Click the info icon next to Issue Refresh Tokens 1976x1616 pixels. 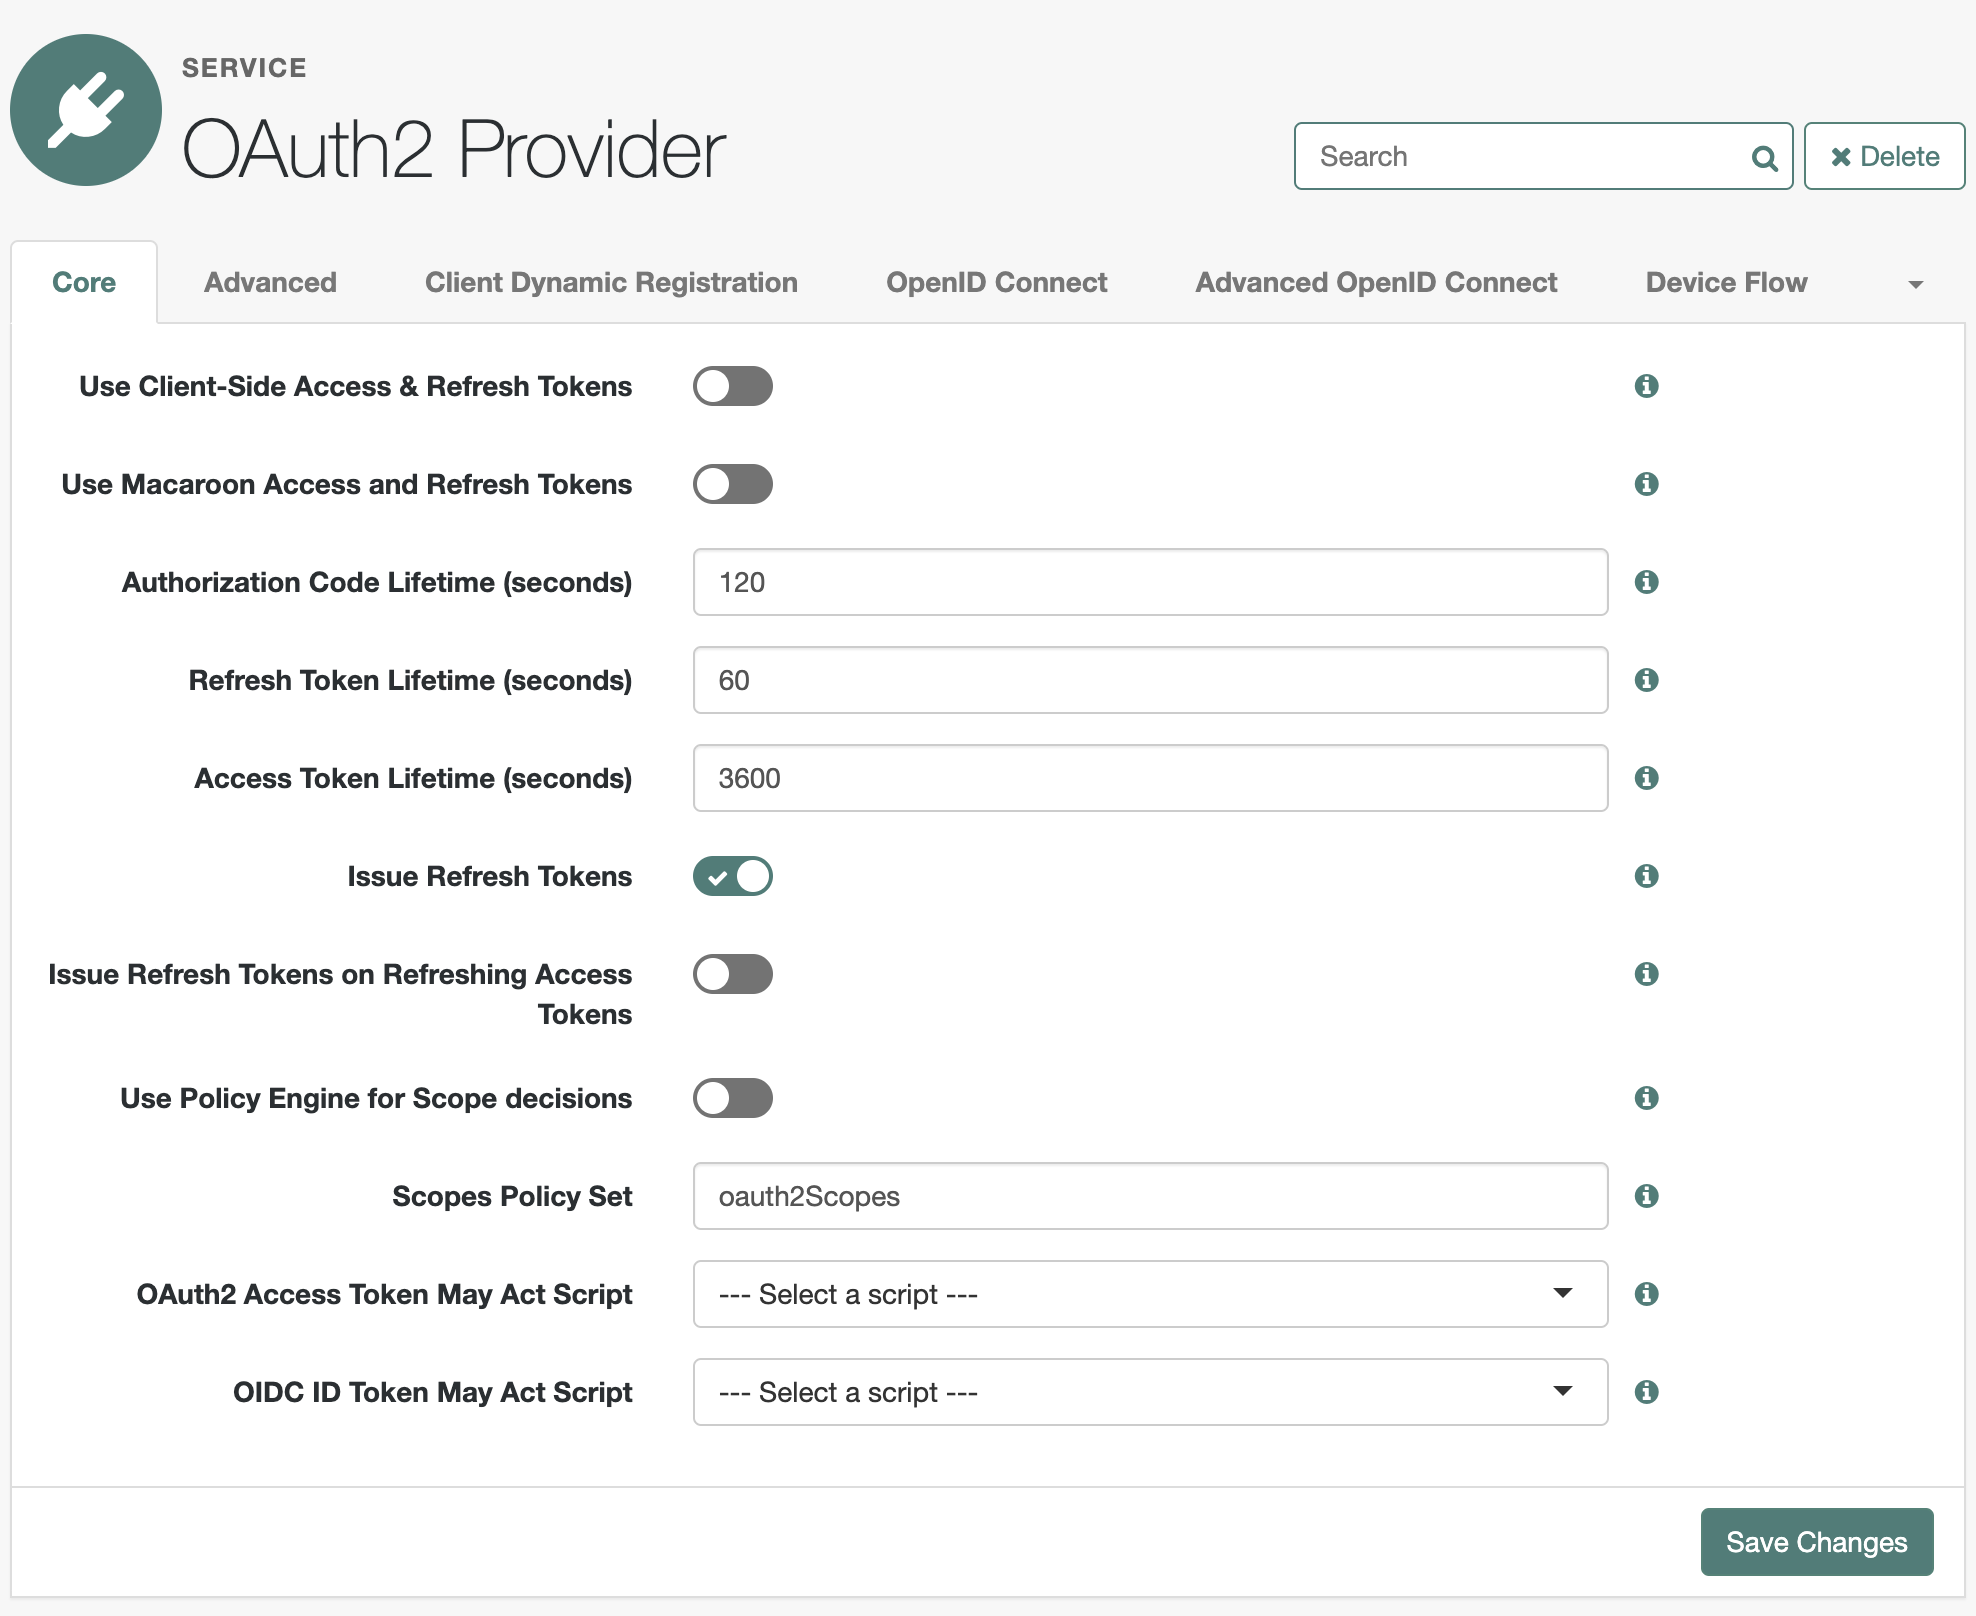(1647, 876)
